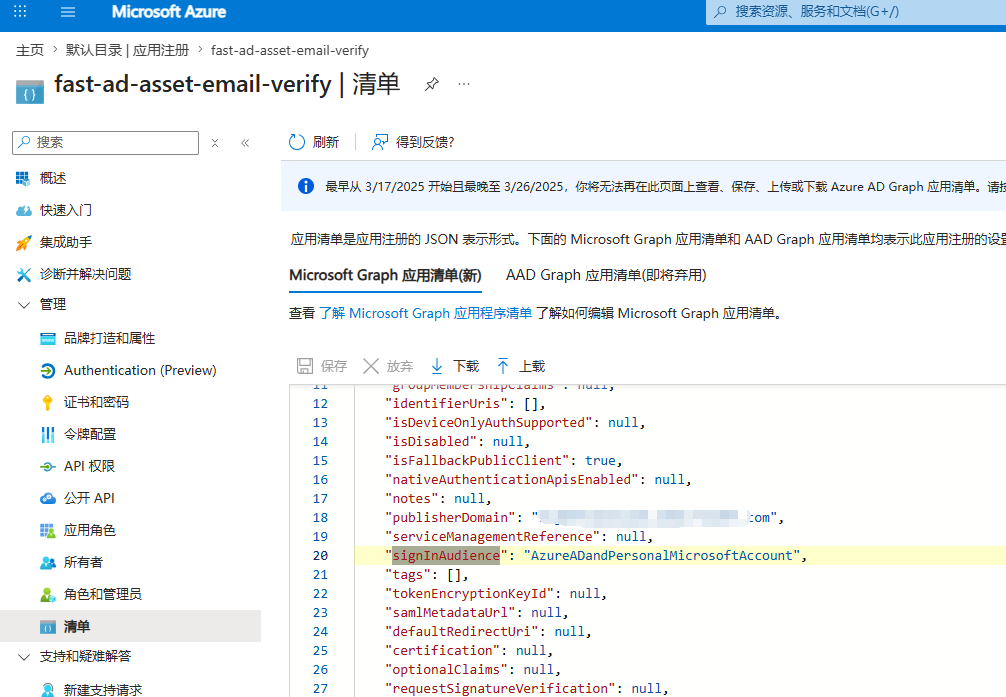
Task: Click the AzureADandPersonalMicrosoftAccount value
Action: point(662,555)
